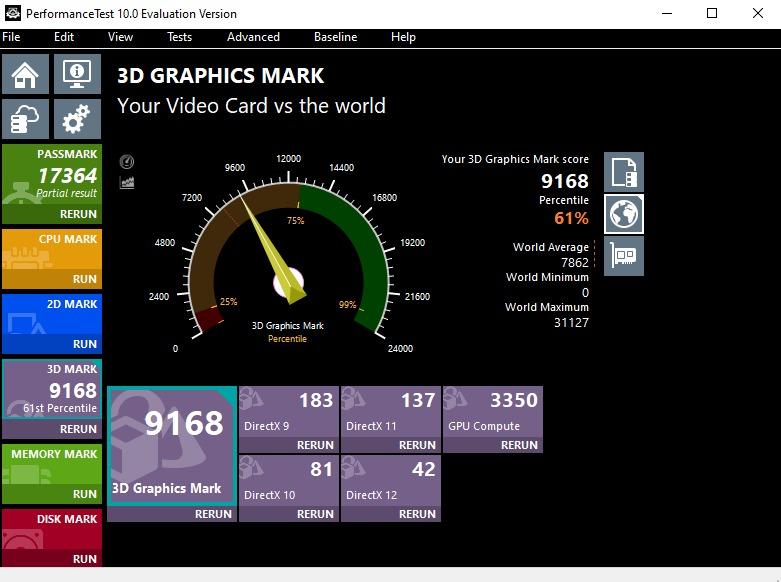Open the Advanced menu
This screenshot has height=582, width=781.
point(253,37)
